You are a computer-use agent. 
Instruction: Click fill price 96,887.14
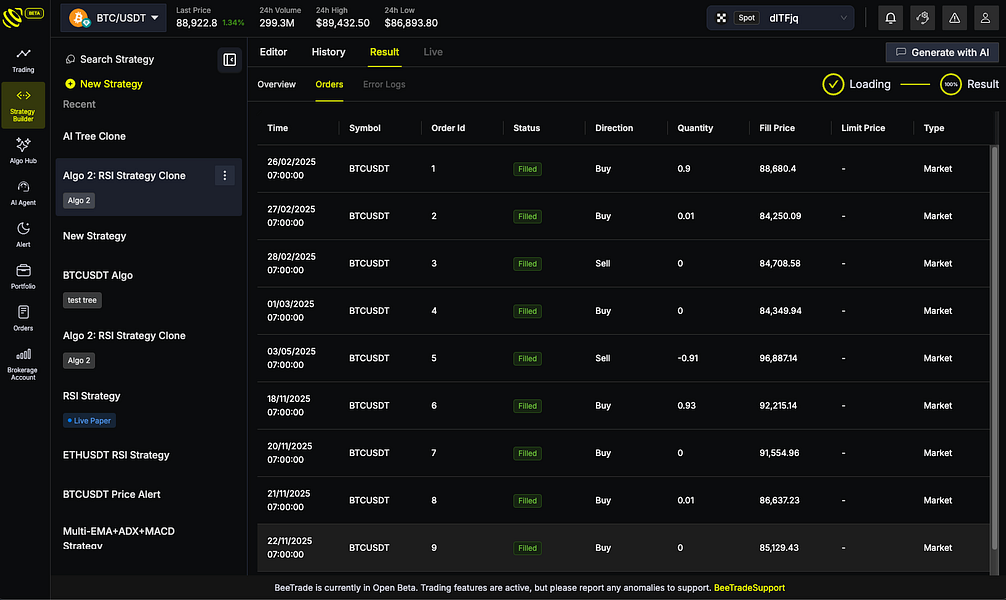tap(778, 358)
